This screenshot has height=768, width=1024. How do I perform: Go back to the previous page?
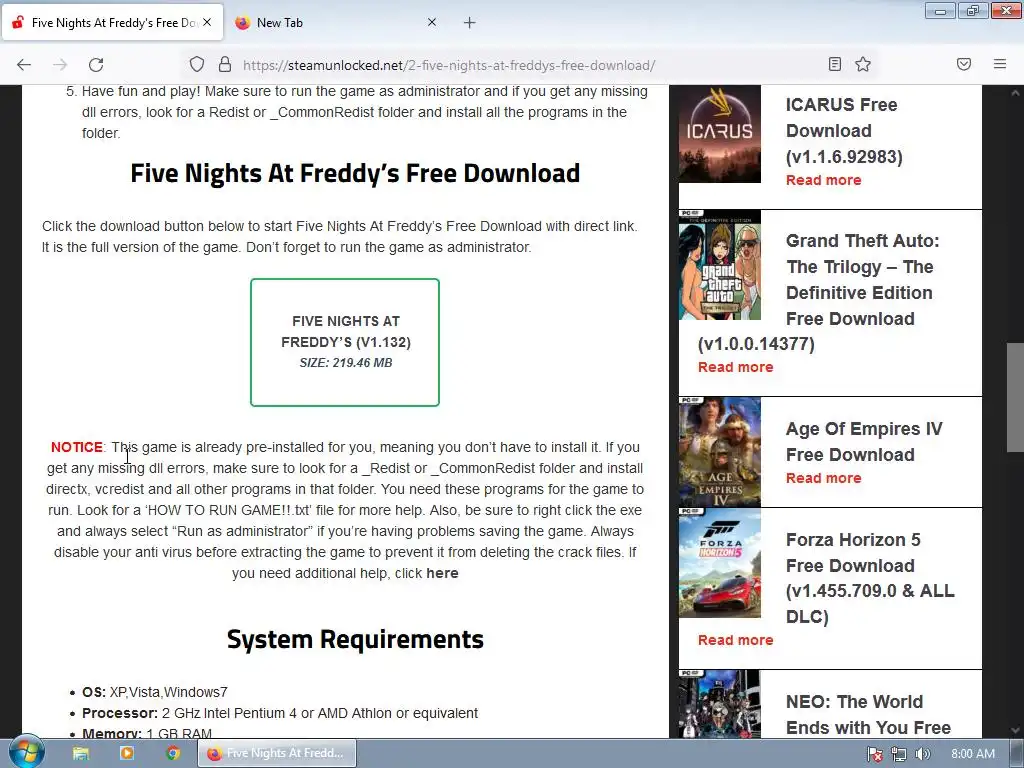coord(24,65)
